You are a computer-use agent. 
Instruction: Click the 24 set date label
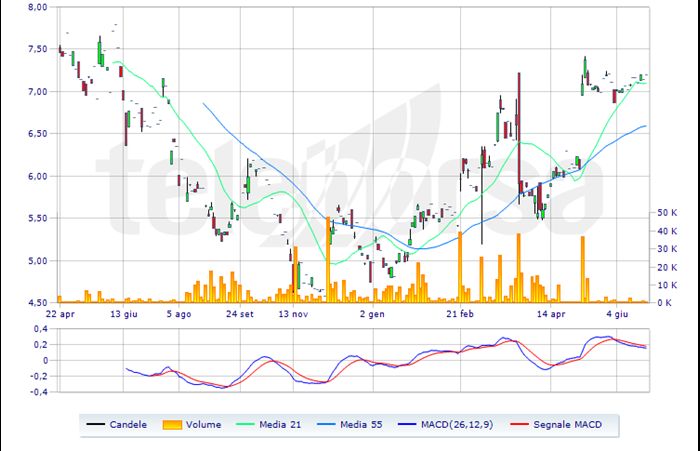(240, 314)
